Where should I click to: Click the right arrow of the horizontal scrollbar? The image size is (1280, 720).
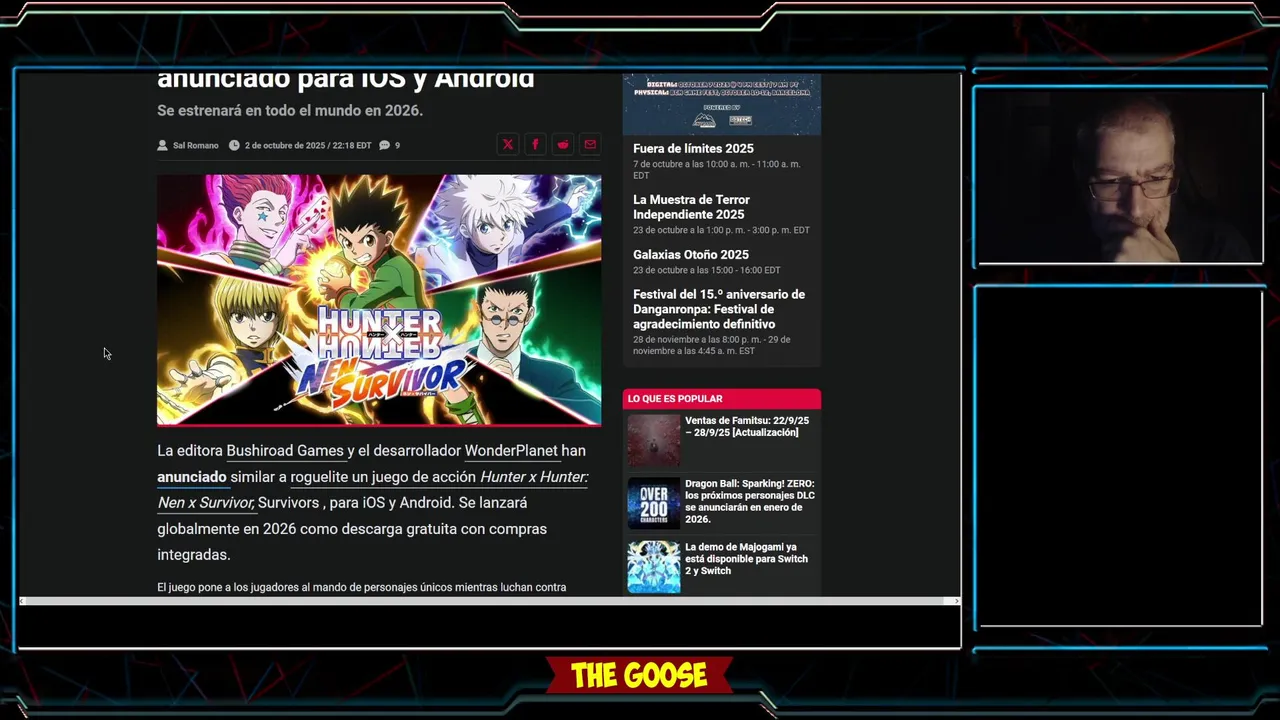click(x=956, y=601)
